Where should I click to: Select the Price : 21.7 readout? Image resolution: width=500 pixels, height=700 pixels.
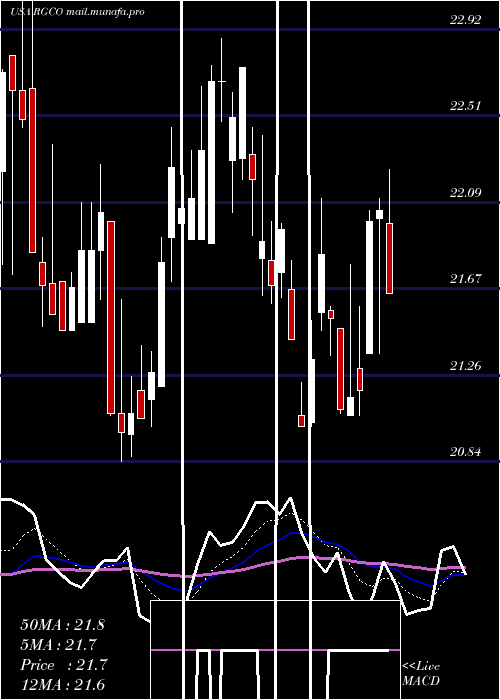pos(64,665)
